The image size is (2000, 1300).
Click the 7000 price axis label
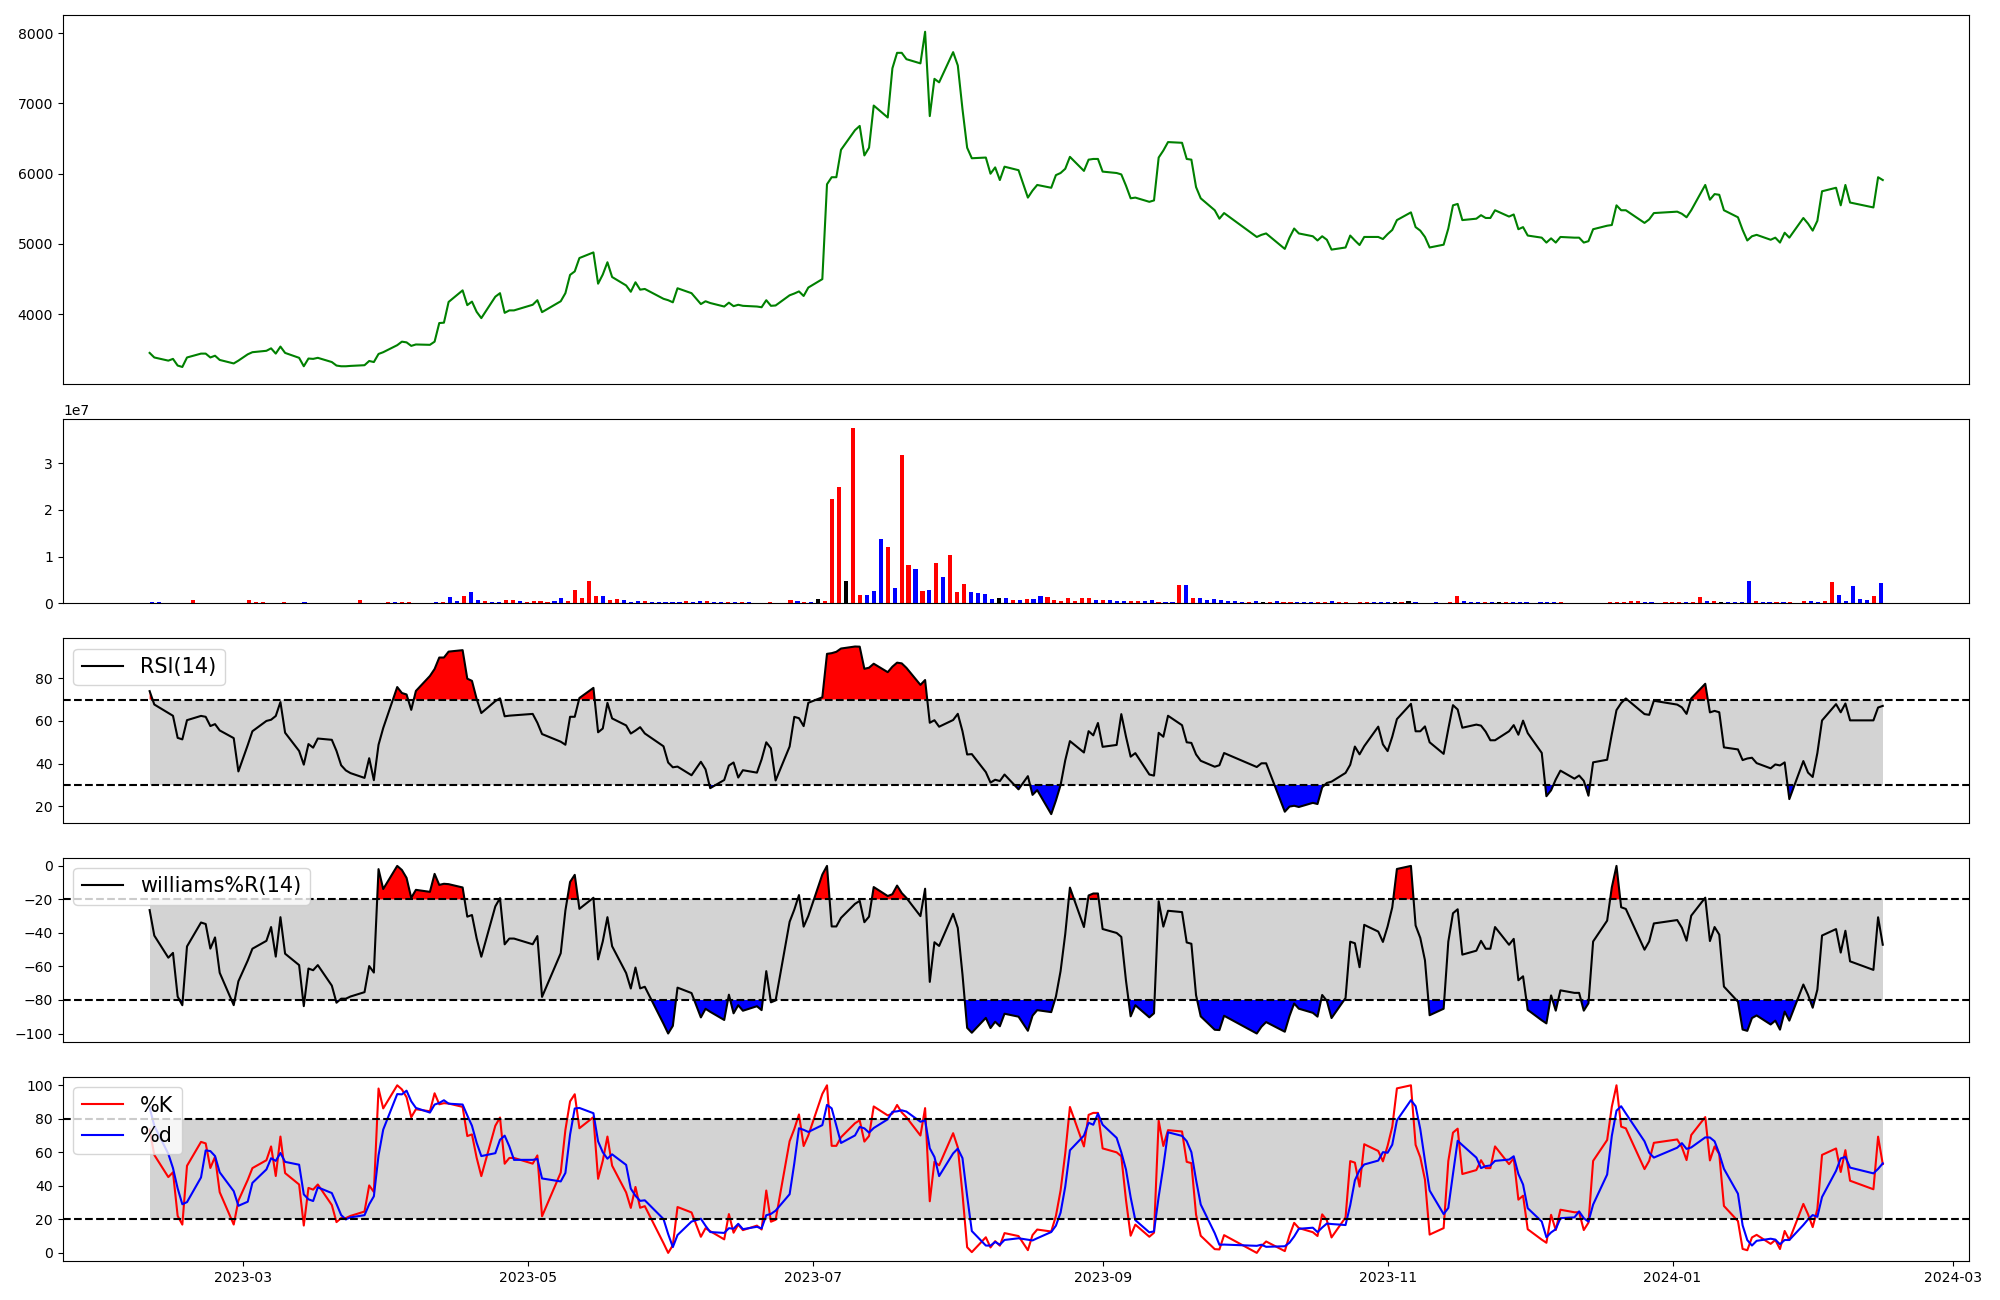click(x=36, y=104)
